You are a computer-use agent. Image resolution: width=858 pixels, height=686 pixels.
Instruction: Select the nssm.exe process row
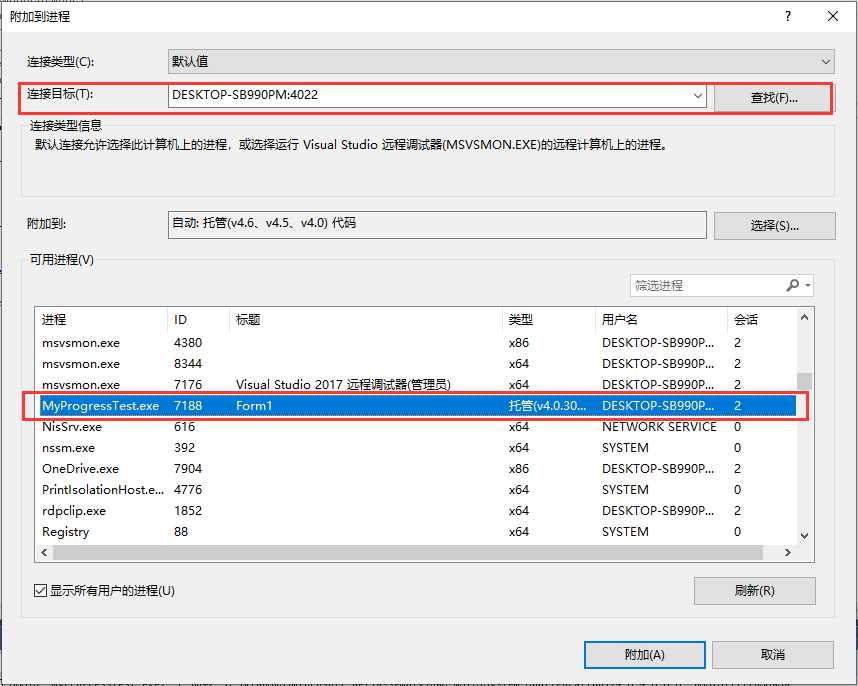click(x=416, y=447)
